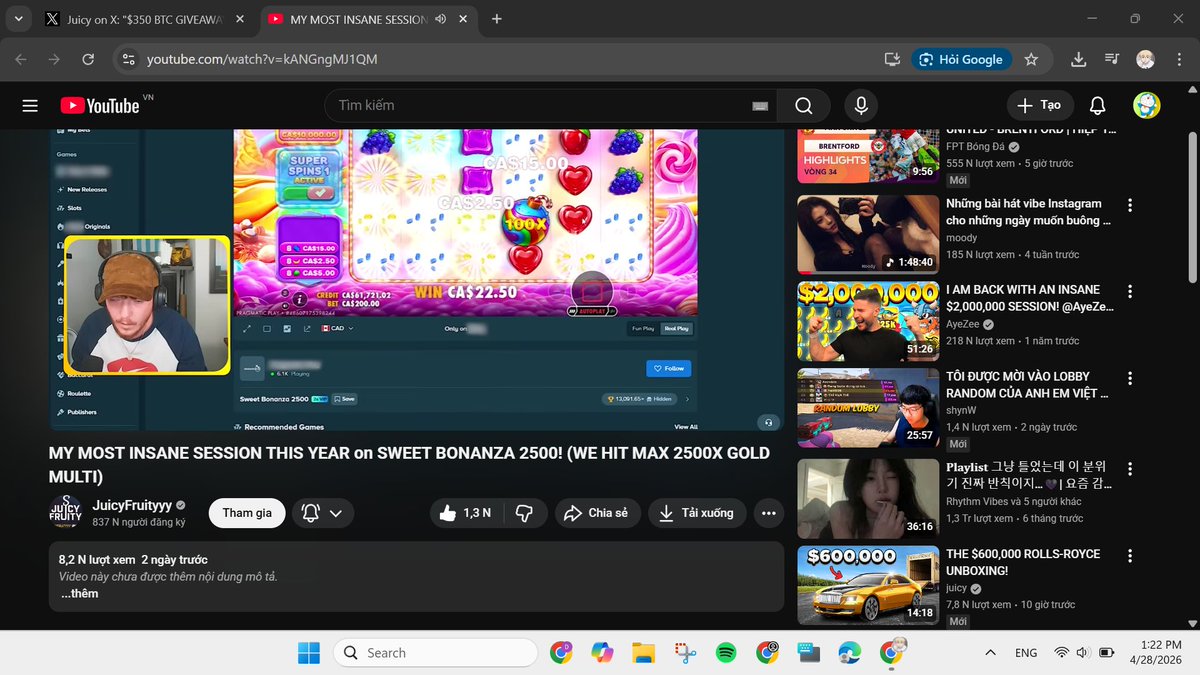Like the video with thumbs up
This screenshot has height=675, width=1200.
click(x=465, y=513)
